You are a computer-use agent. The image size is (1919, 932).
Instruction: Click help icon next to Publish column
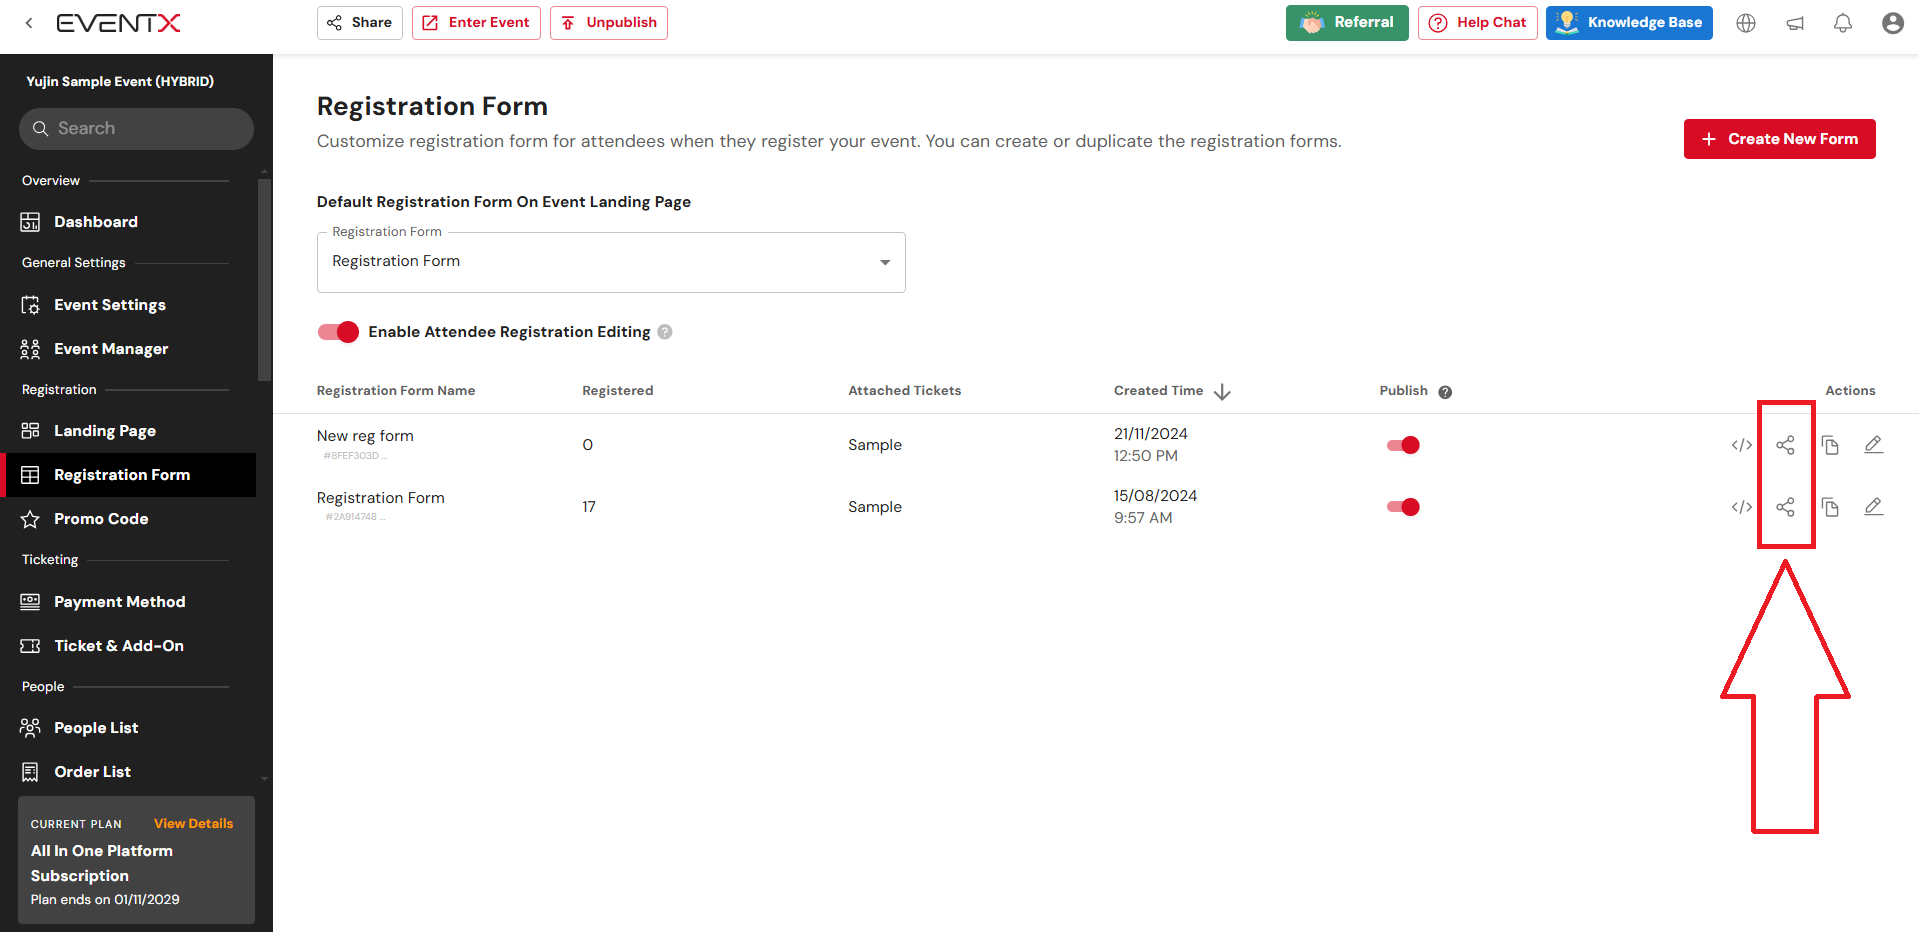click(1445, 392)
